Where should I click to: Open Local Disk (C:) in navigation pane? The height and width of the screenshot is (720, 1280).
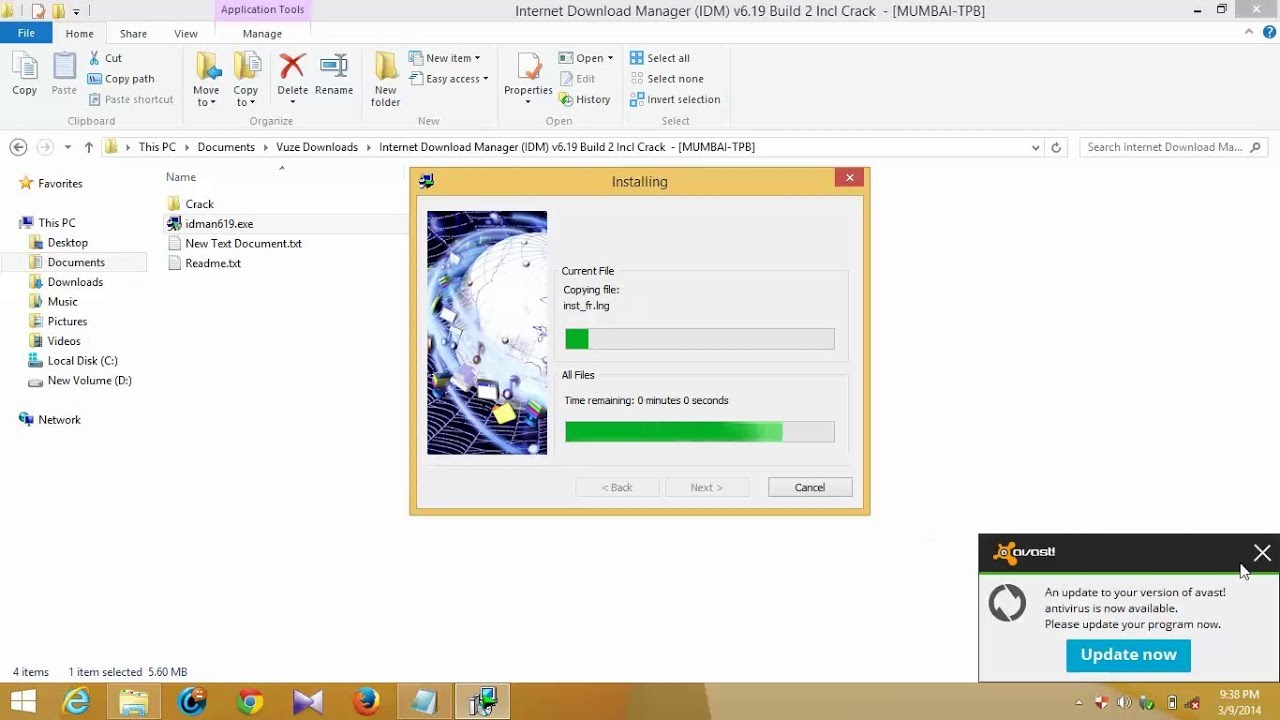pos(82,361)
